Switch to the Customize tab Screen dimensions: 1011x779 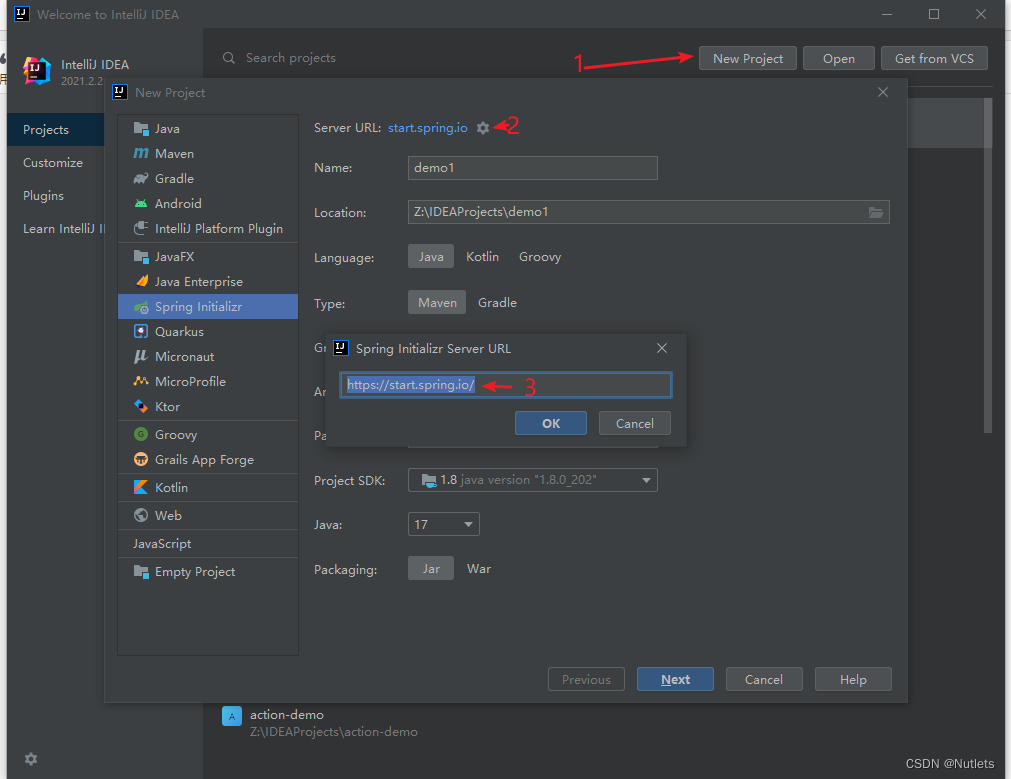coord(51,162)
